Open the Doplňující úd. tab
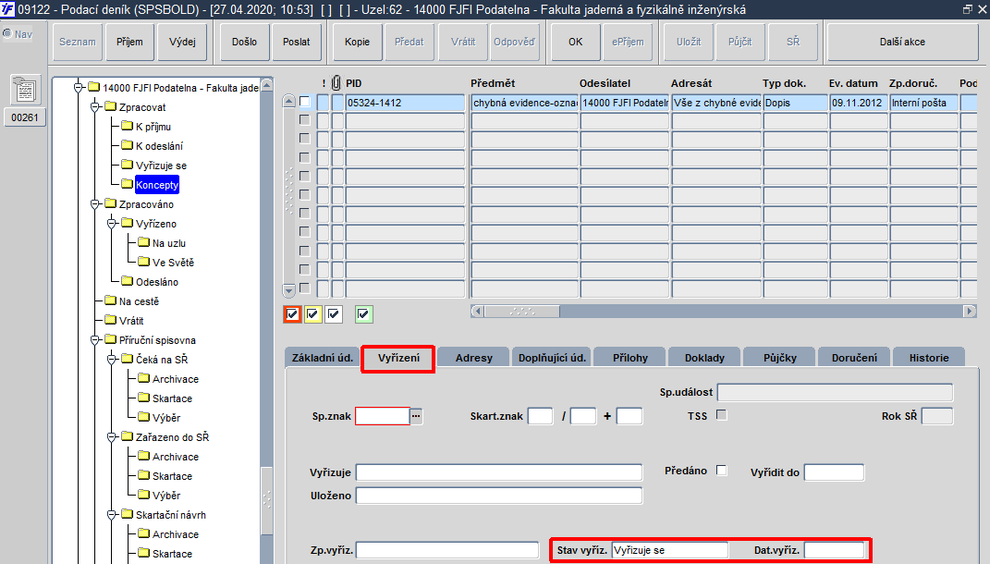The height and width of the screenshot is (564, 990). 552,357
